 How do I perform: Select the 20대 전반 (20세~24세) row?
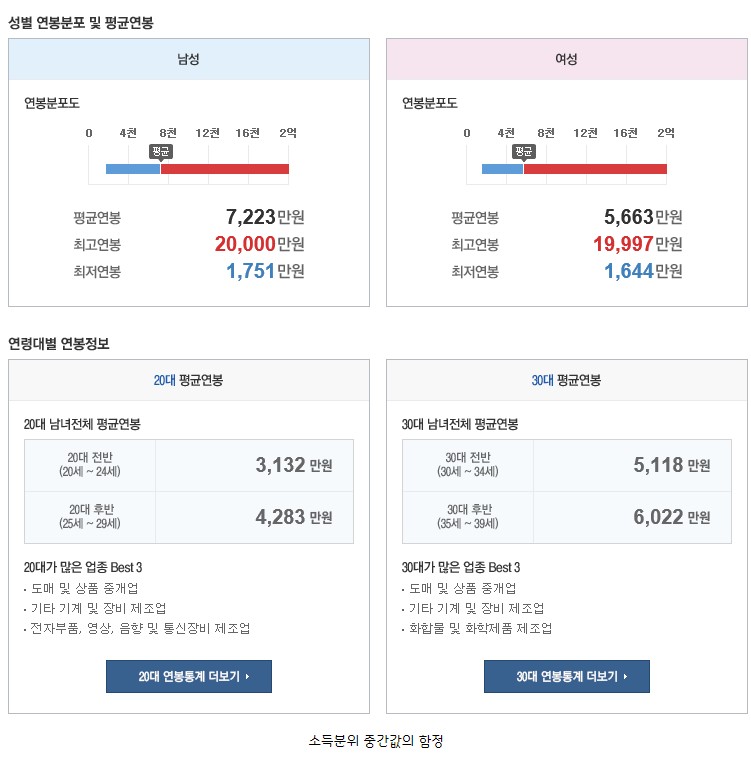click(x=189, y=465)
